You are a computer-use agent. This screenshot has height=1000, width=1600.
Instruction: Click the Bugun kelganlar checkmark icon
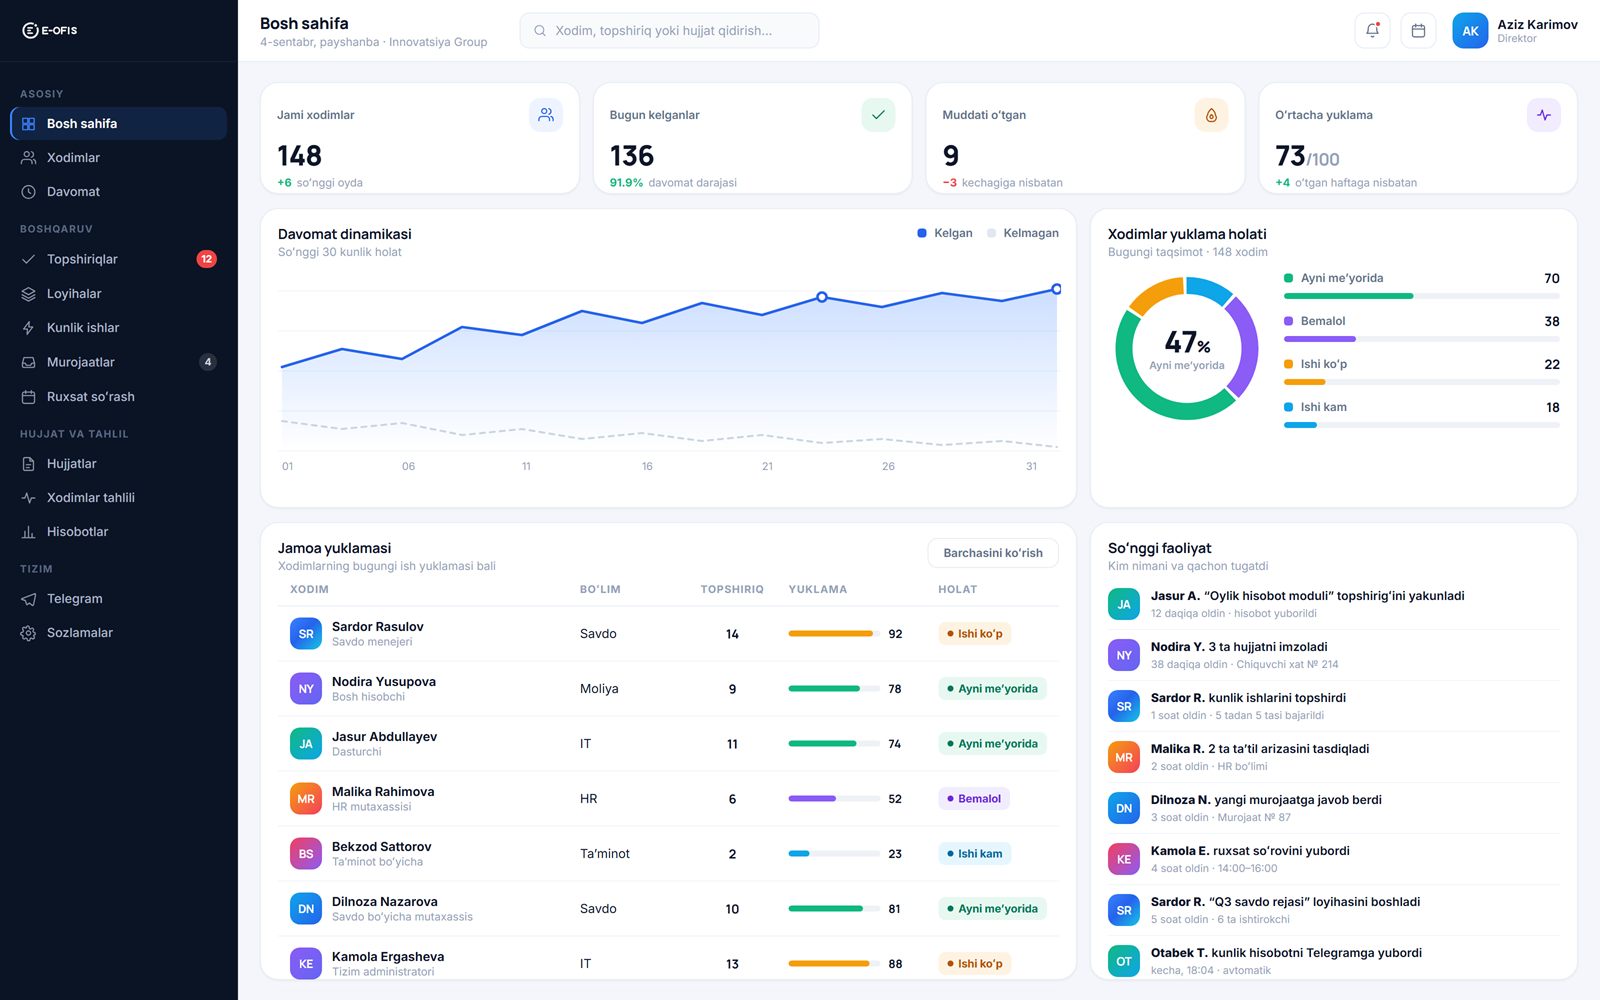878,115
